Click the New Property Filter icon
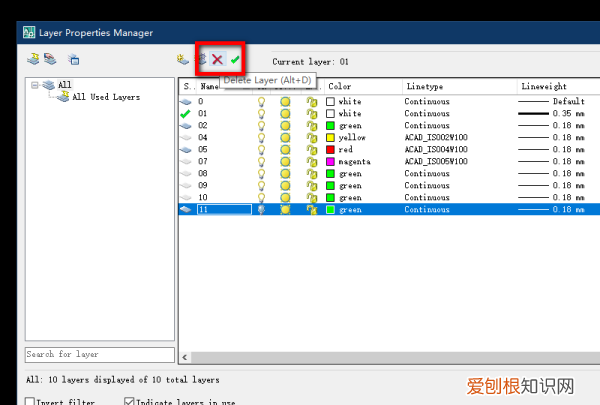The image size is (600, 405). point(33,60)
